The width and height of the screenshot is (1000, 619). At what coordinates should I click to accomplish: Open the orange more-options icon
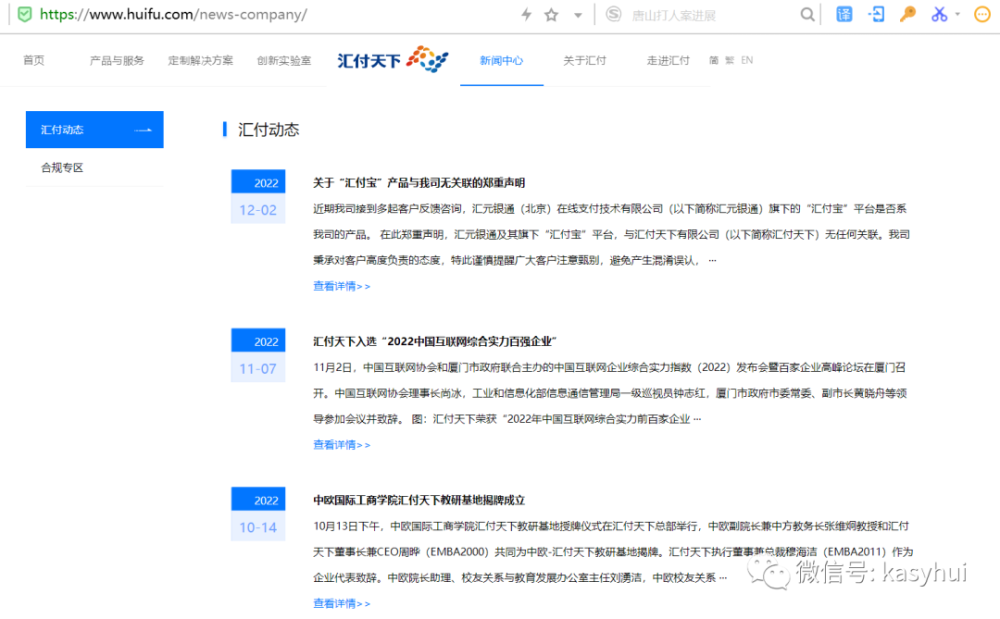(x=983, y=14)
